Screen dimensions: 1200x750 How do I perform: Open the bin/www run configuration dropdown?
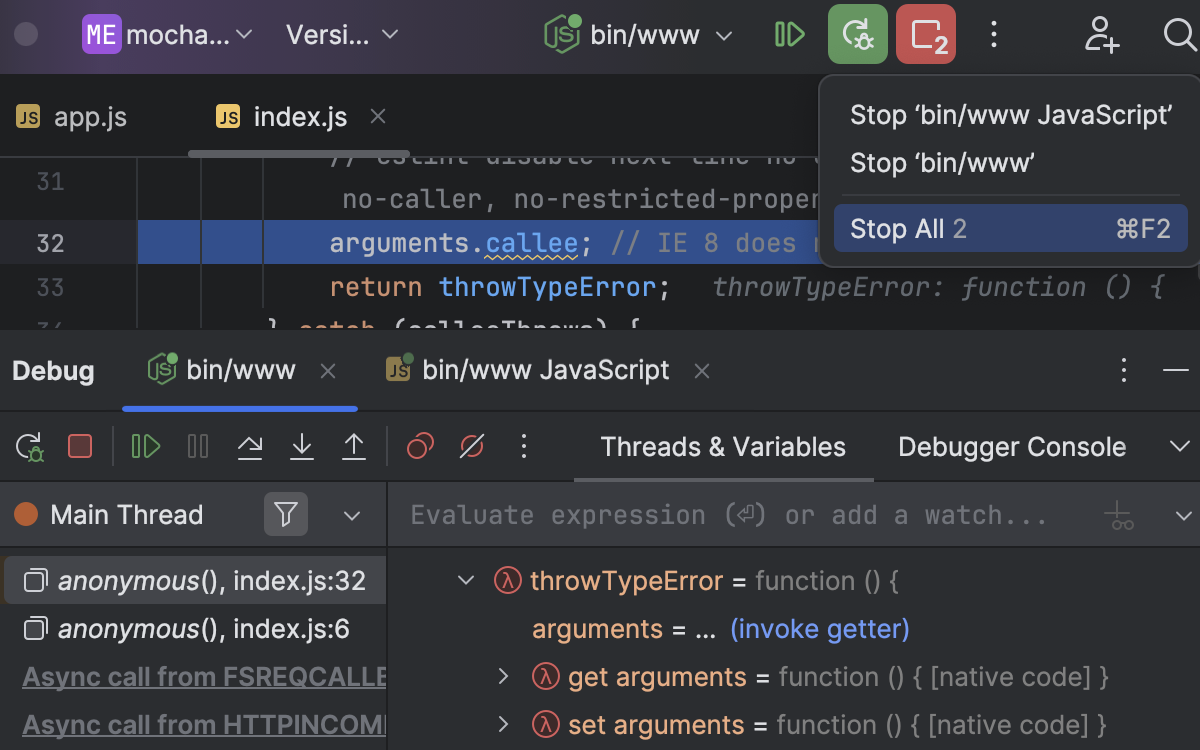click(723, 34)
